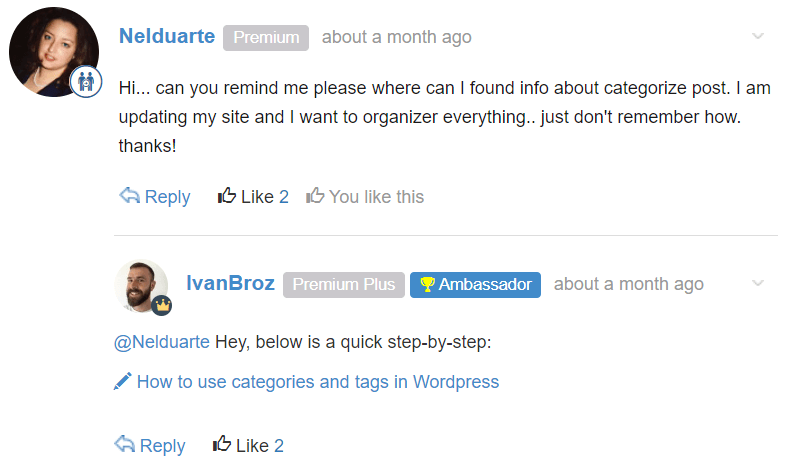Toggle "You like this" on Nelduarte's comment

365,196
